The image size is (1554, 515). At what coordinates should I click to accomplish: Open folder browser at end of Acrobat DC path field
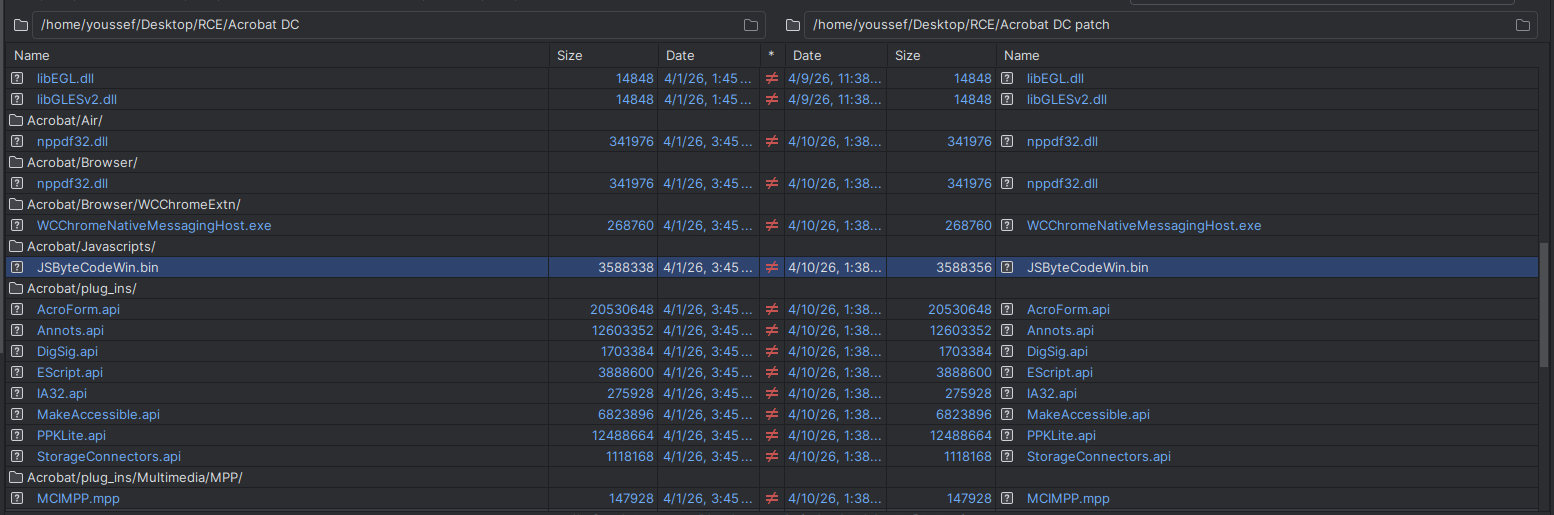(751, 25)
